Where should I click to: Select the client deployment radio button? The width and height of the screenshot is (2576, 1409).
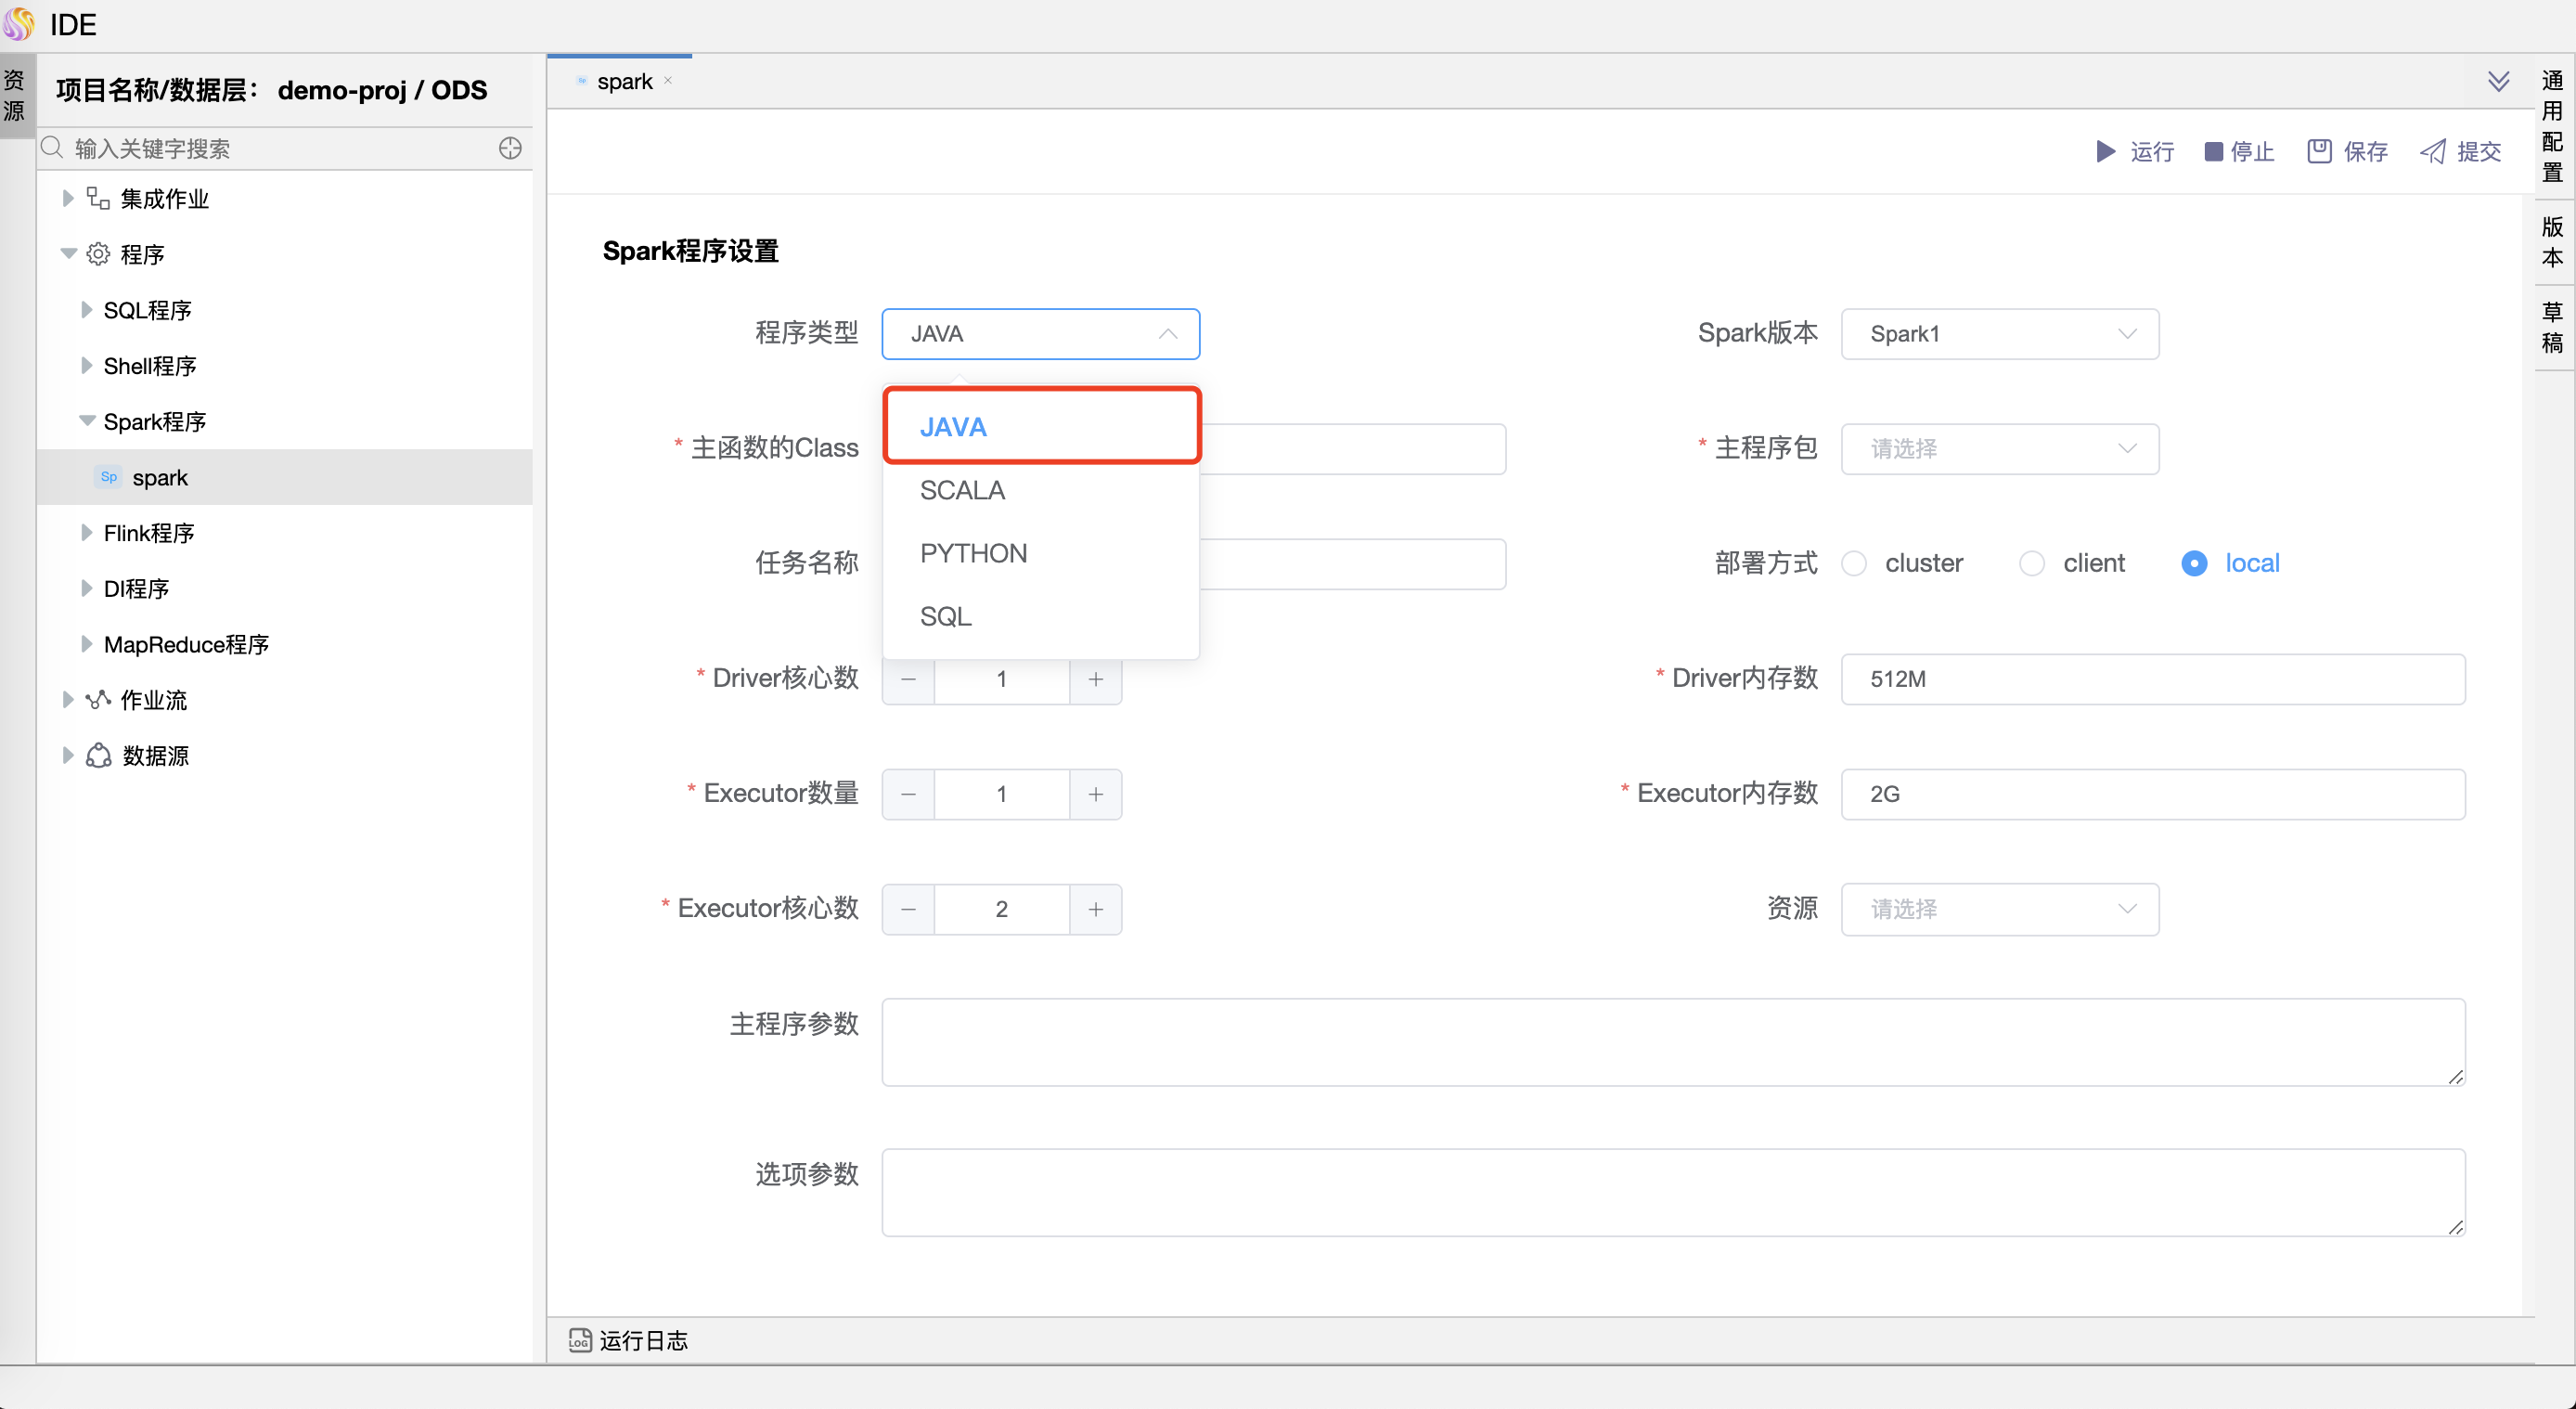pos(2031,563)
